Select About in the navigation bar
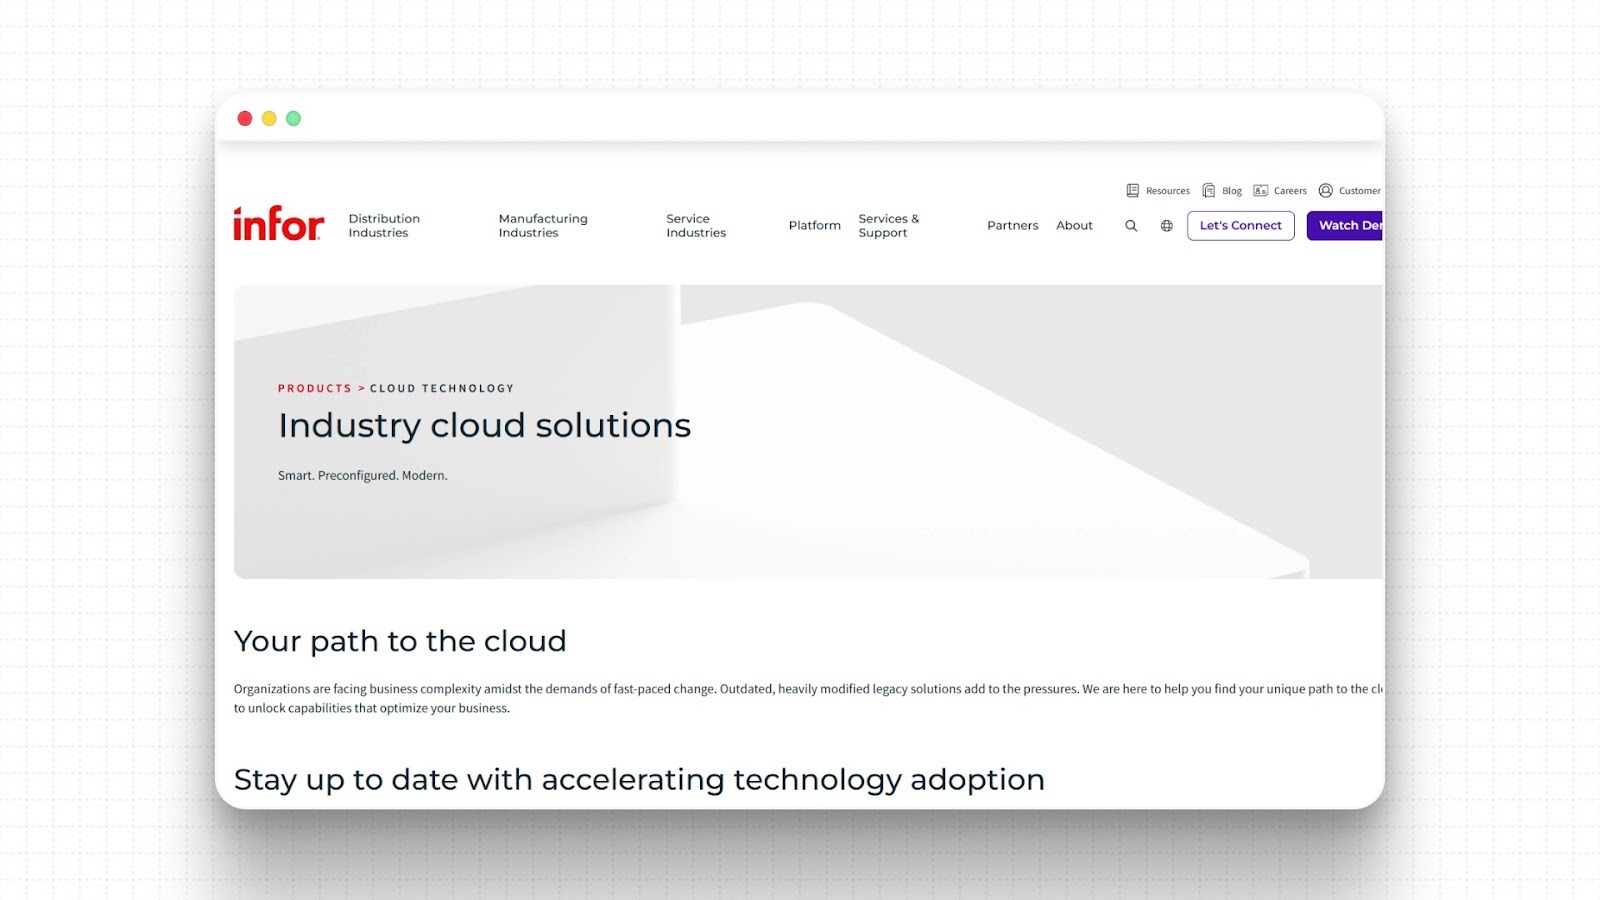The image size is (1600, 900). coord(1074,225)
